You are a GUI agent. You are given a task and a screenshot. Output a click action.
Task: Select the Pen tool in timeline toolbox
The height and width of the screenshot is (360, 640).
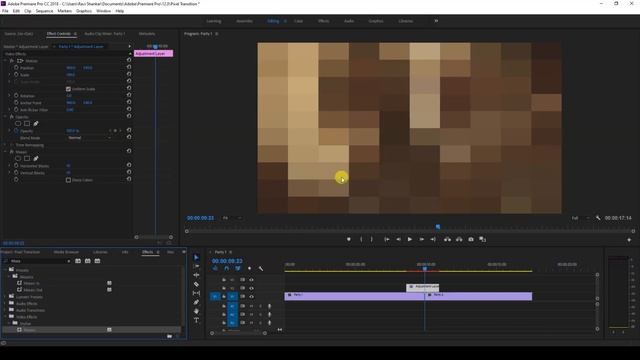[x=196, y=302]
